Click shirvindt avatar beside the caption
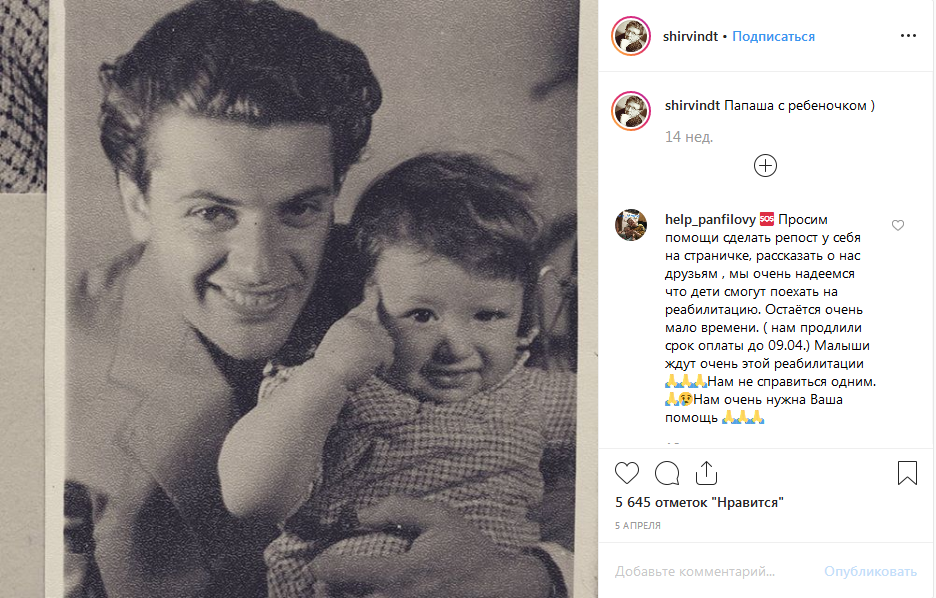936x598 pixels. [632, 112]
